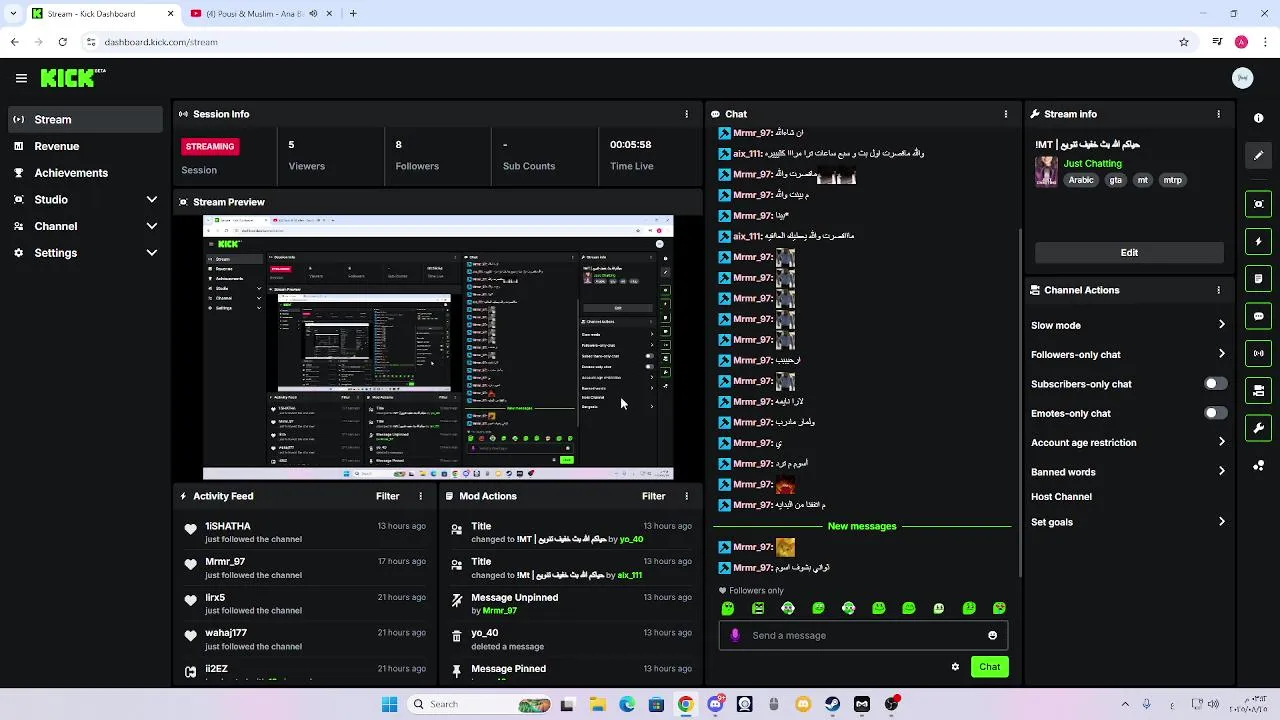Click the lightning bolt icon in right sidebar

pos(1258,241)
